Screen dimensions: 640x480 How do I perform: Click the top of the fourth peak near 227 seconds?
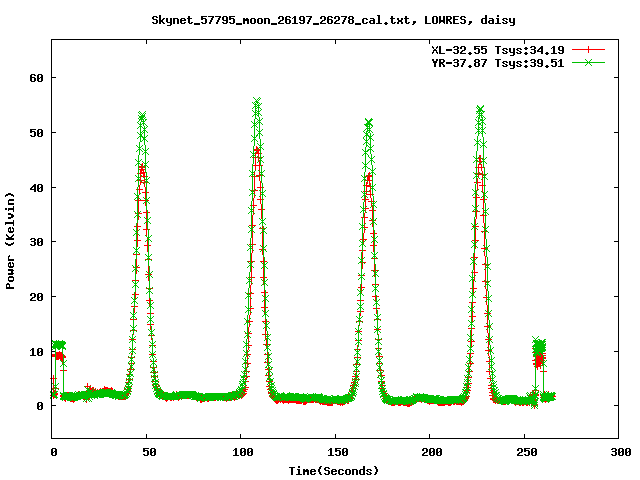coord(480,109)
